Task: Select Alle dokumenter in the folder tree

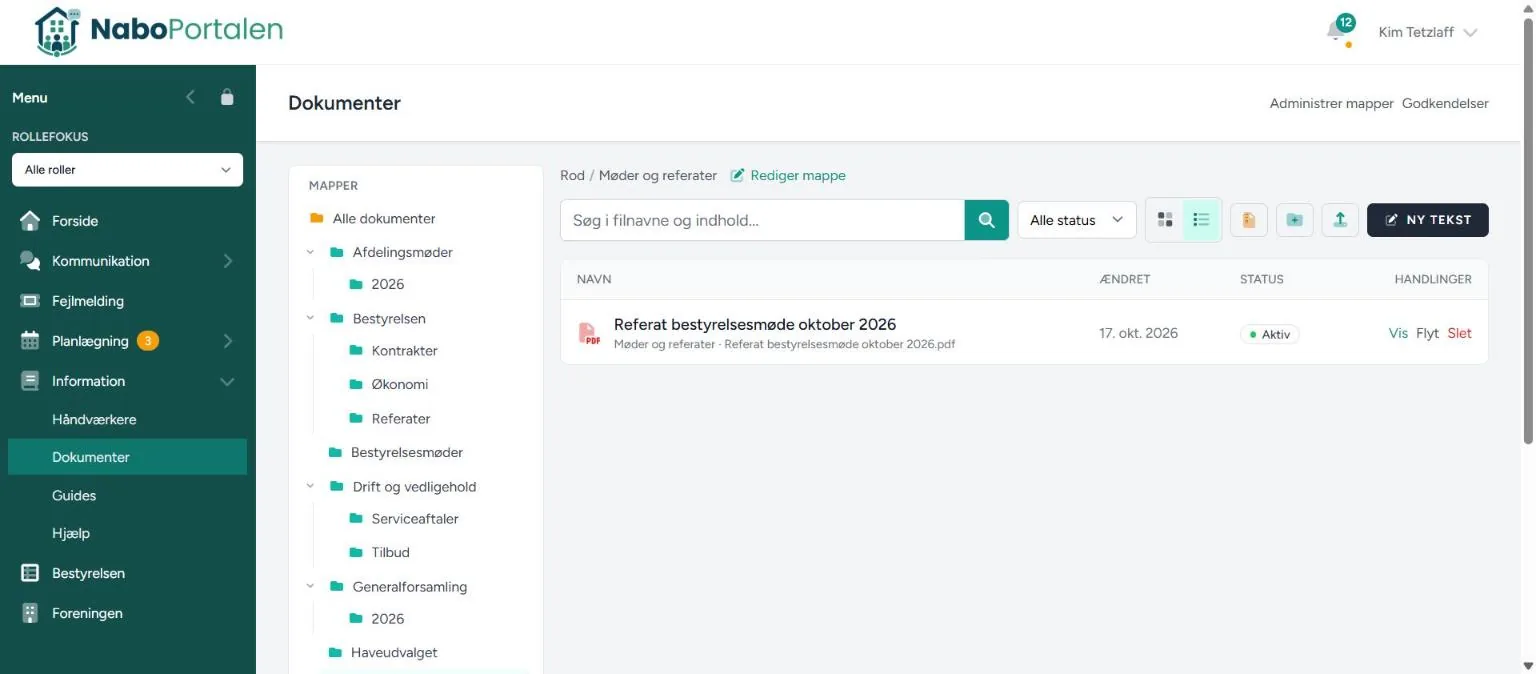Action: click(372, 218)
